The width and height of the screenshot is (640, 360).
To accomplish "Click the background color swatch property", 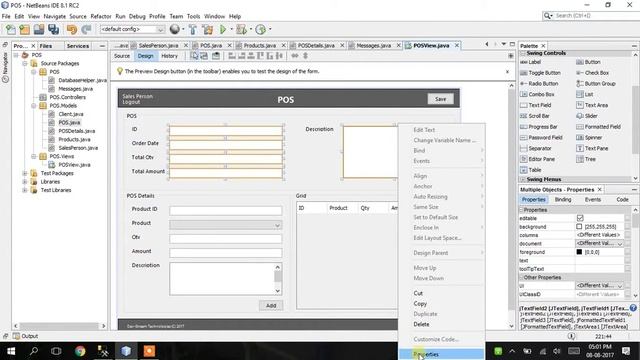I will [x=579, y=227].
